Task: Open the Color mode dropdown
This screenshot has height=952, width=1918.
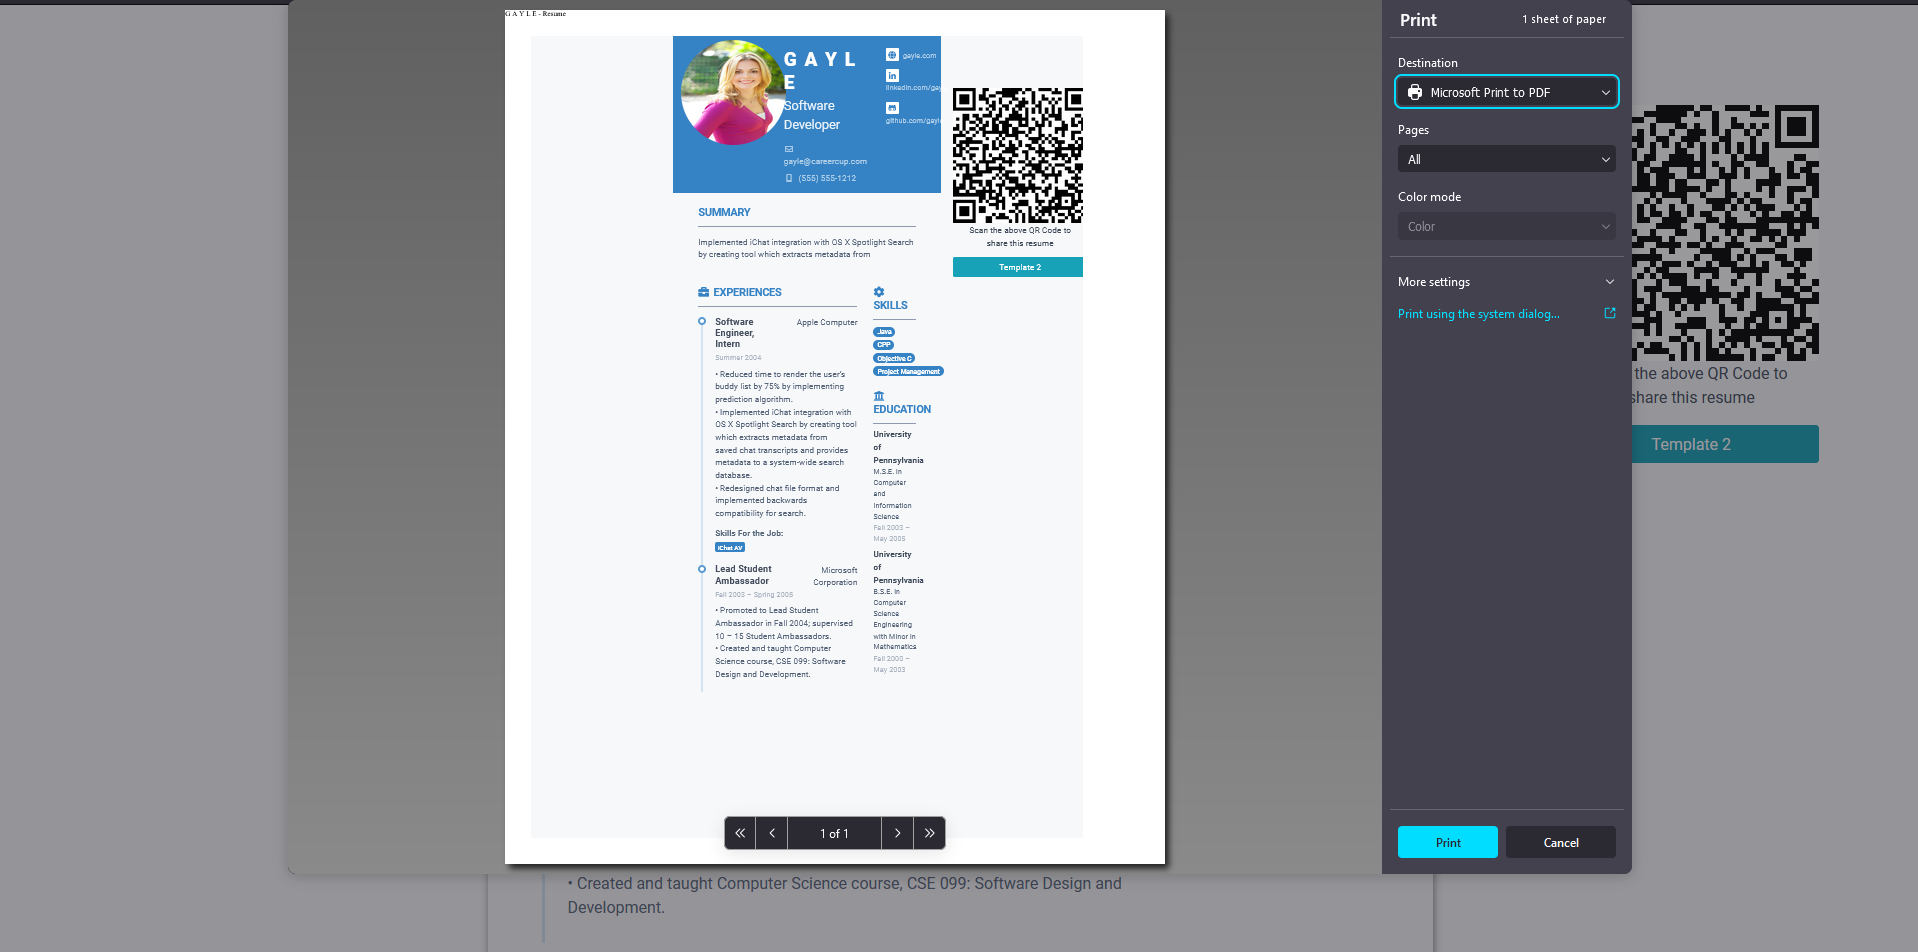Action: (1507, 226)
